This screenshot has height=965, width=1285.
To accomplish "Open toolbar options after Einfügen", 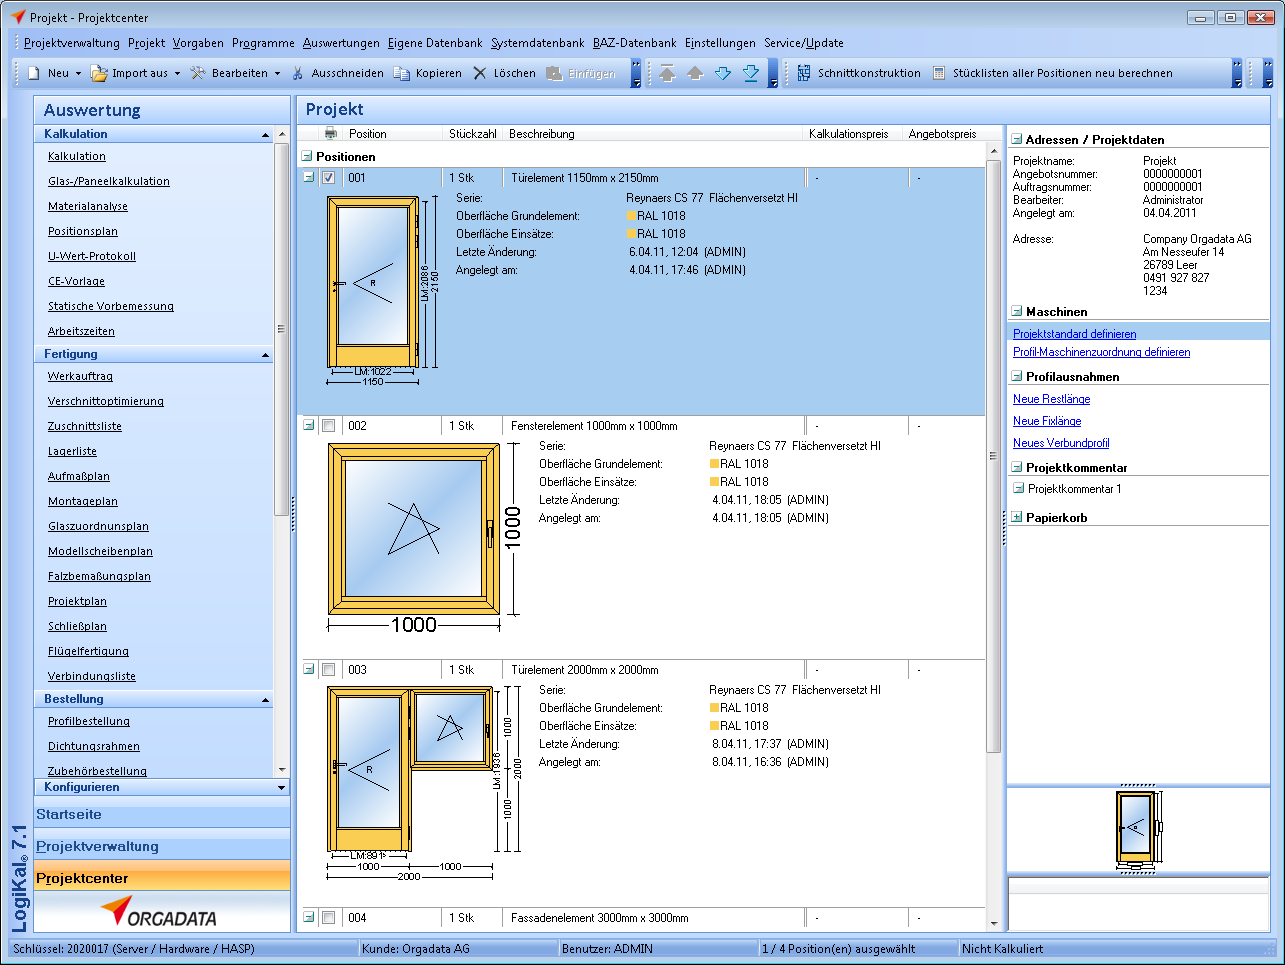I will pos(636,73).
